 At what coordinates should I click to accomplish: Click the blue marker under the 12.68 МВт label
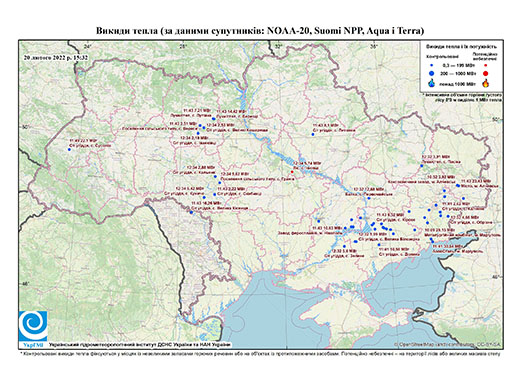coord(369,198)
